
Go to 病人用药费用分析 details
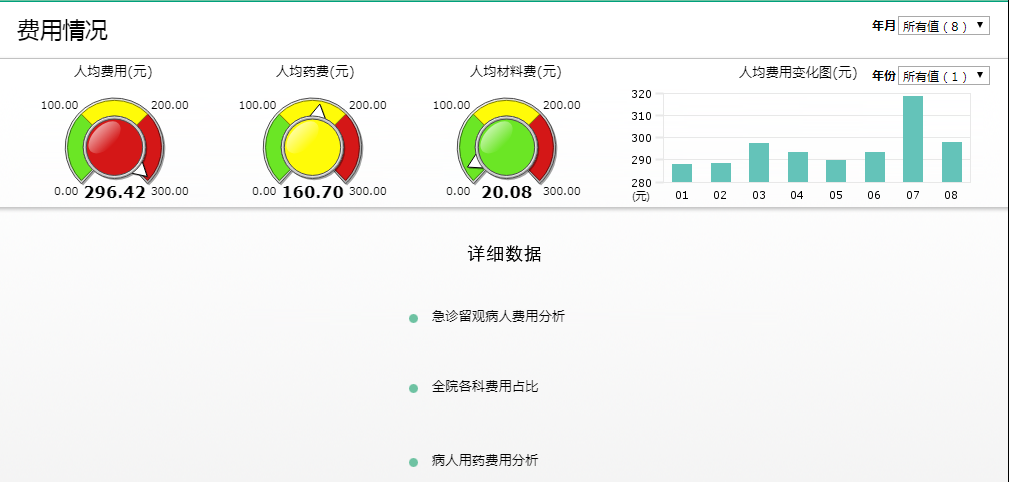(x=484, y=460)
